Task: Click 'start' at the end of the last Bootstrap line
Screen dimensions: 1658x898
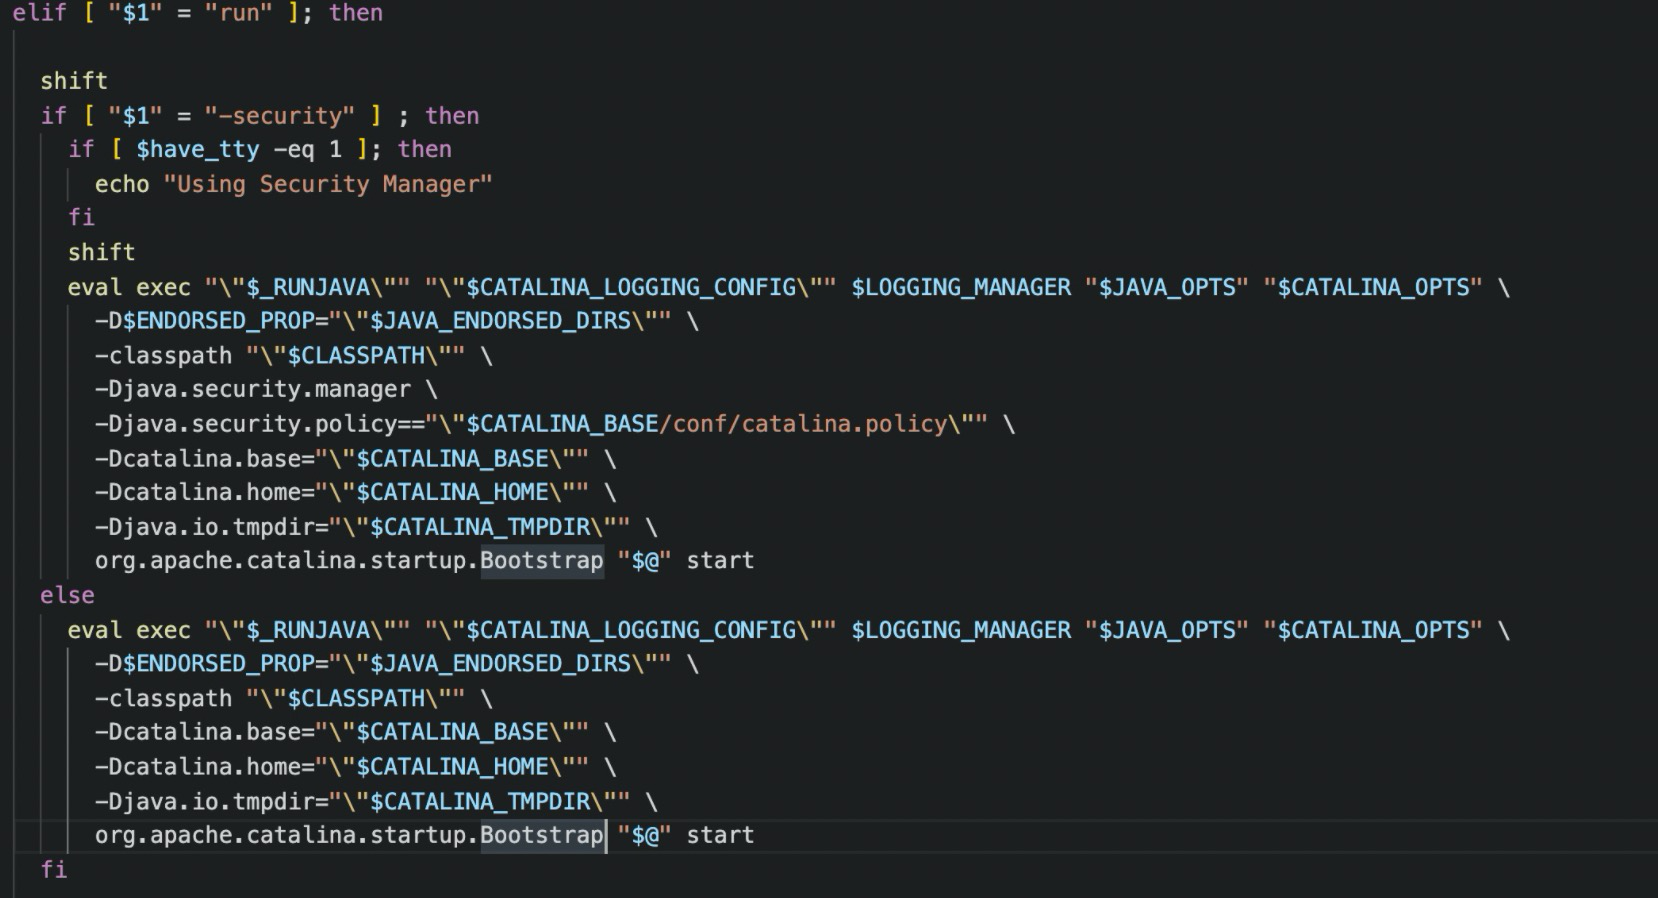Action: point(720,836)
